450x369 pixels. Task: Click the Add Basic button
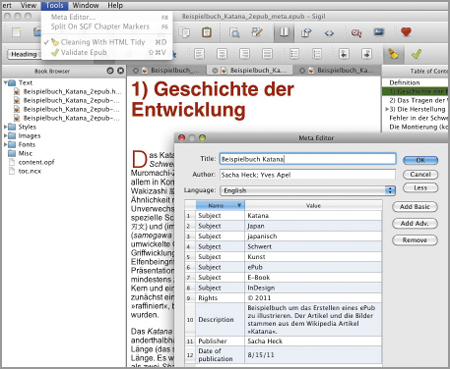(415, 207)
